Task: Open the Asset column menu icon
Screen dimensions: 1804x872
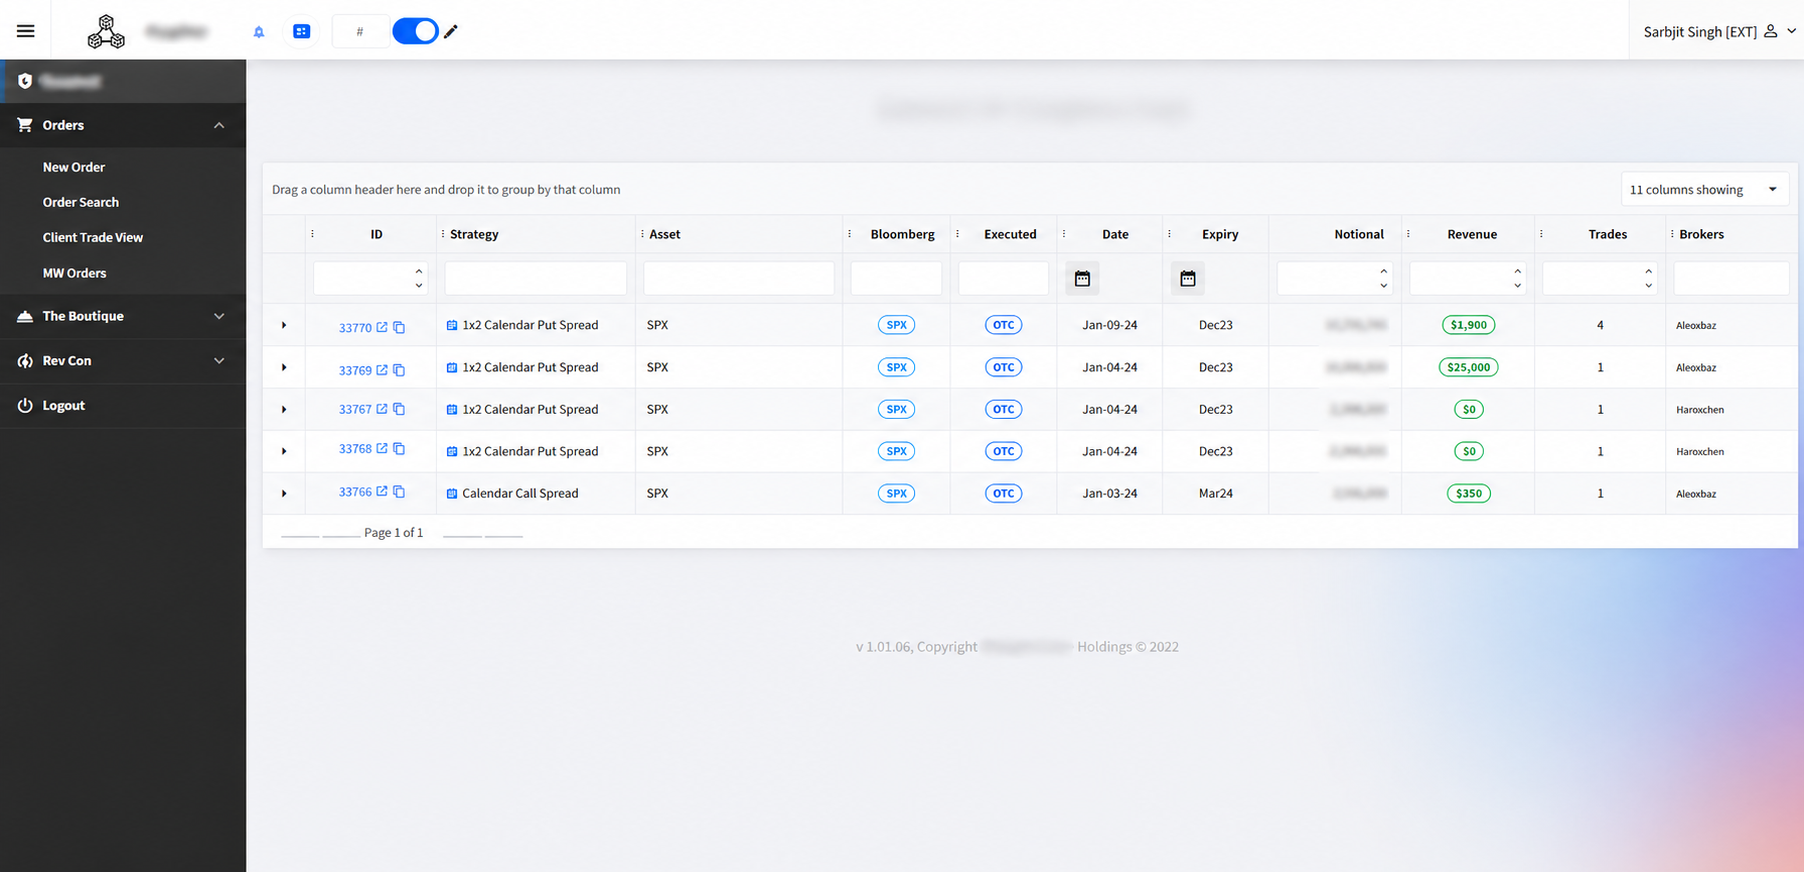Action: tap(642, 234)
